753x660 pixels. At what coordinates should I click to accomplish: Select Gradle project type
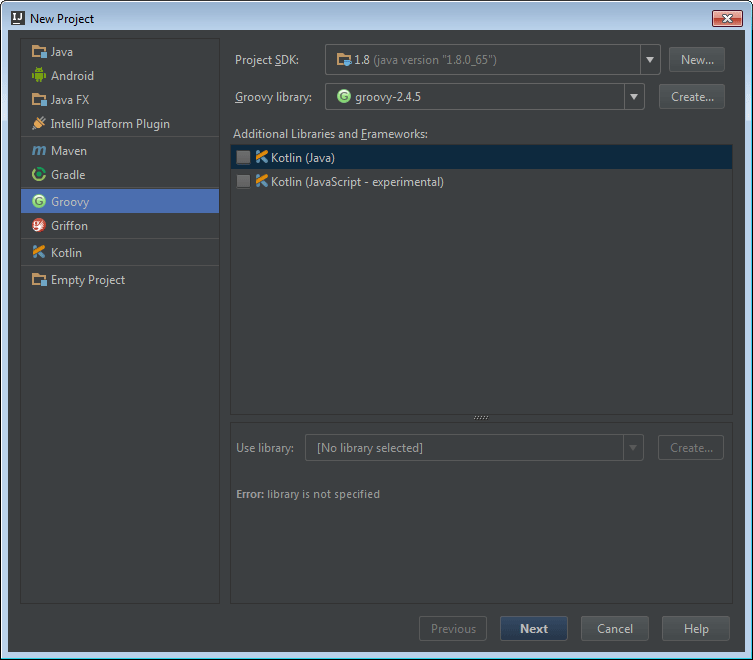120,175
